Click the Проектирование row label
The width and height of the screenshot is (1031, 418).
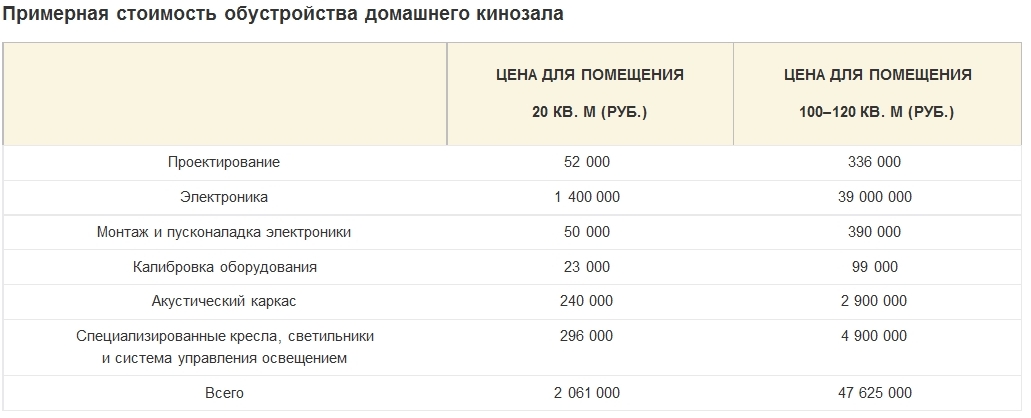click(224, 162)
